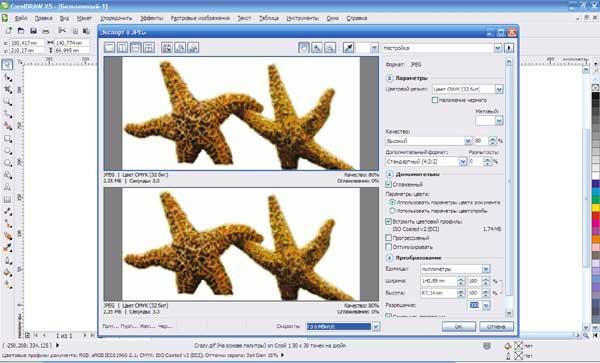Select the Pick tool in CorelDRAW toolbox
600x363 pixels.
7,65
